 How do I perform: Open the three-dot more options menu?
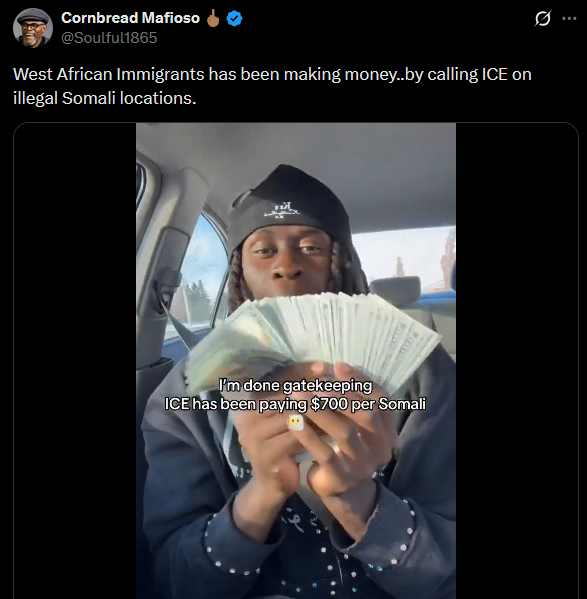point(569,18)
